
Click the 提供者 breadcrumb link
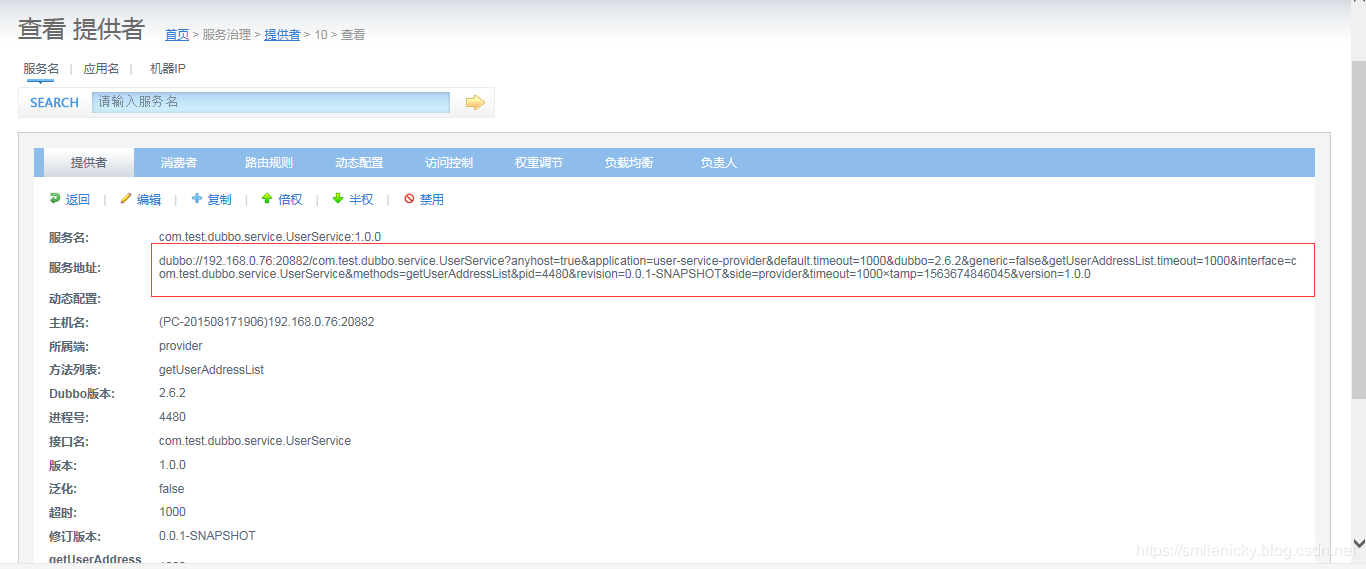click(282, 35)
